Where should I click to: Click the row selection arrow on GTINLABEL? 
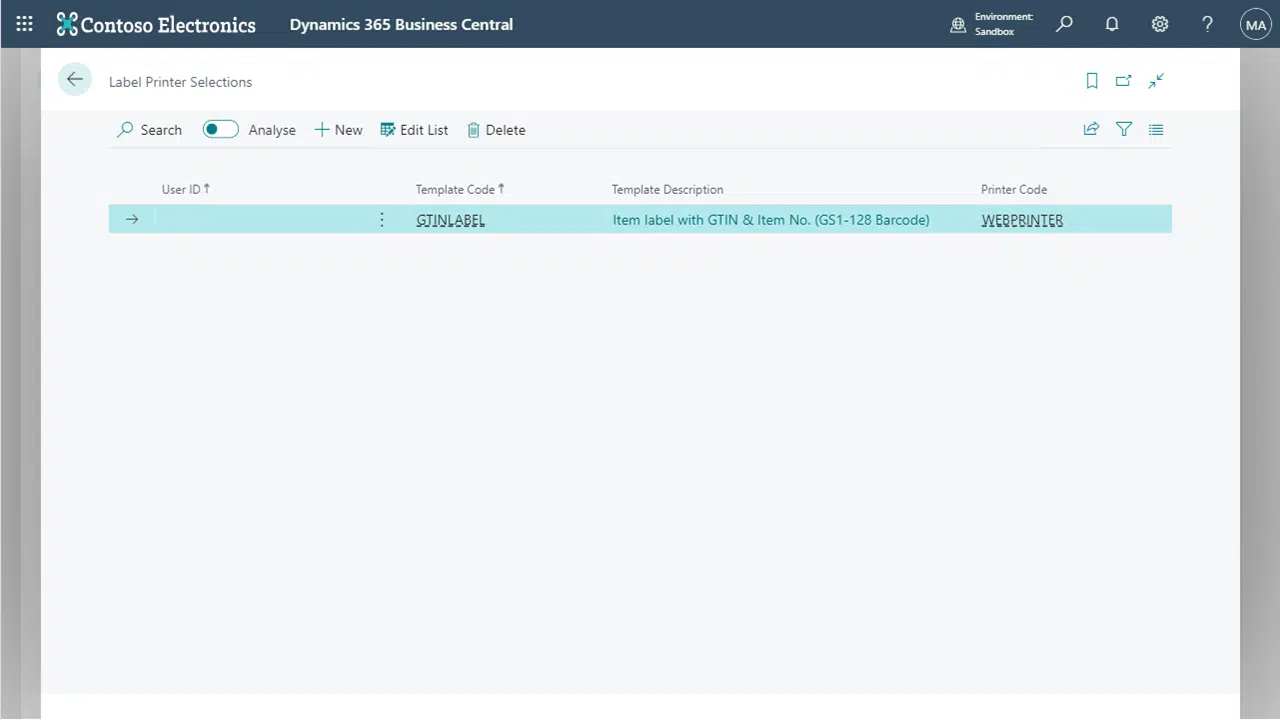131,219
